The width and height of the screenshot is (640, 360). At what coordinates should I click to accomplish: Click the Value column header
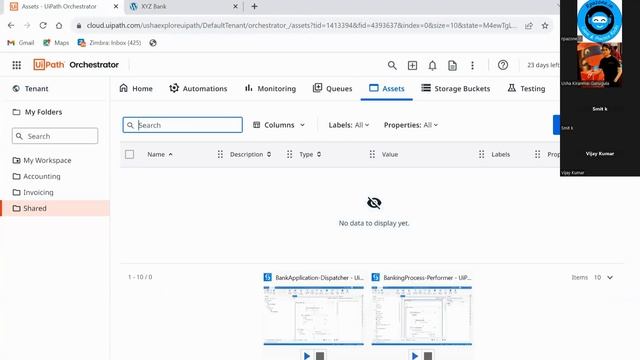pos(390,154)
